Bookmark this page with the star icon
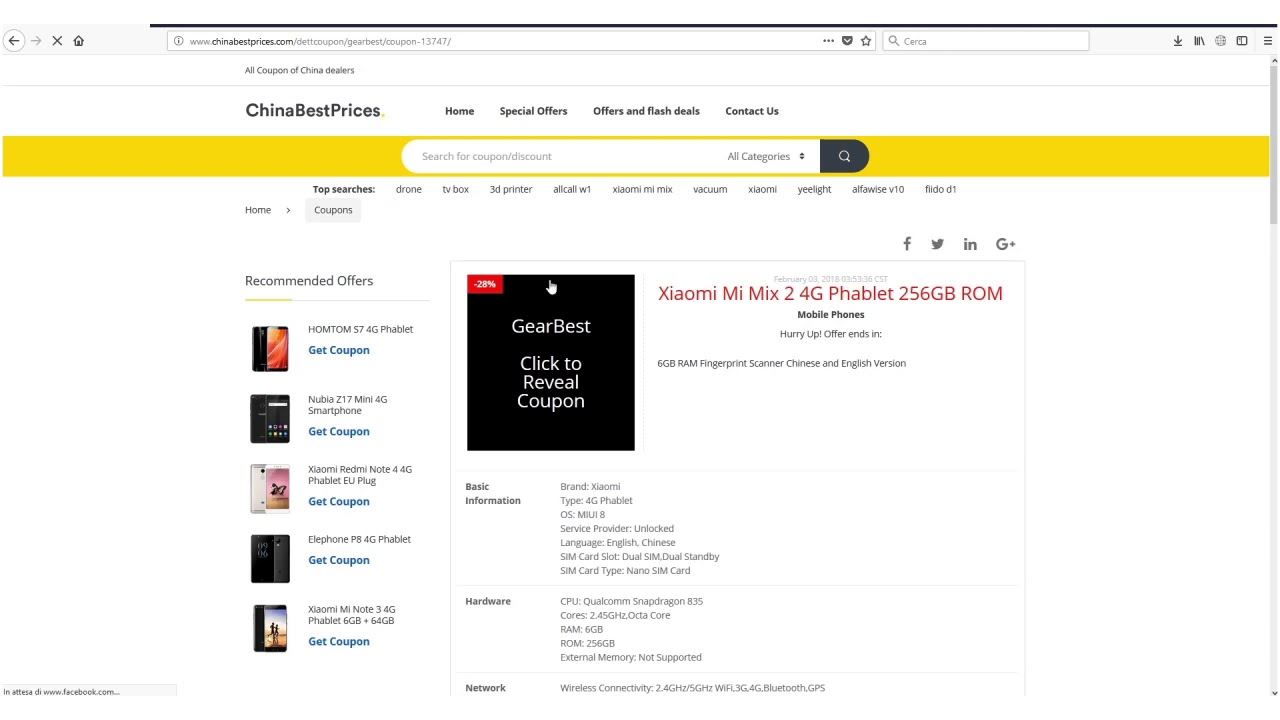 click(x=866, y=41)
